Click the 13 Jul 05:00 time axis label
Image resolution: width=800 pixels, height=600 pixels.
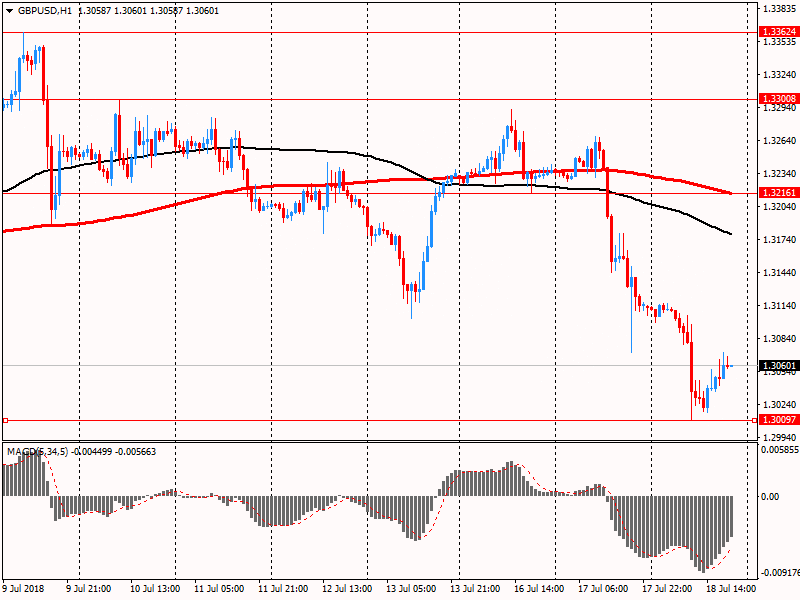tap(411, 589)
